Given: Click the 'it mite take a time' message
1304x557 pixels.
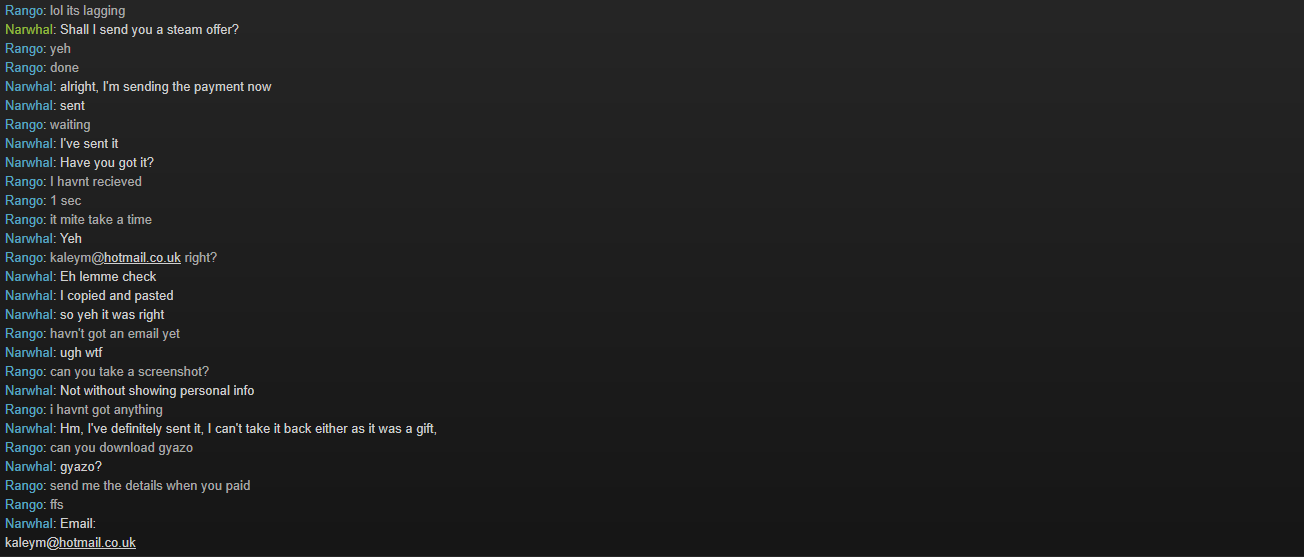Looking at the screenshot, I should click(x=101, y=220).
